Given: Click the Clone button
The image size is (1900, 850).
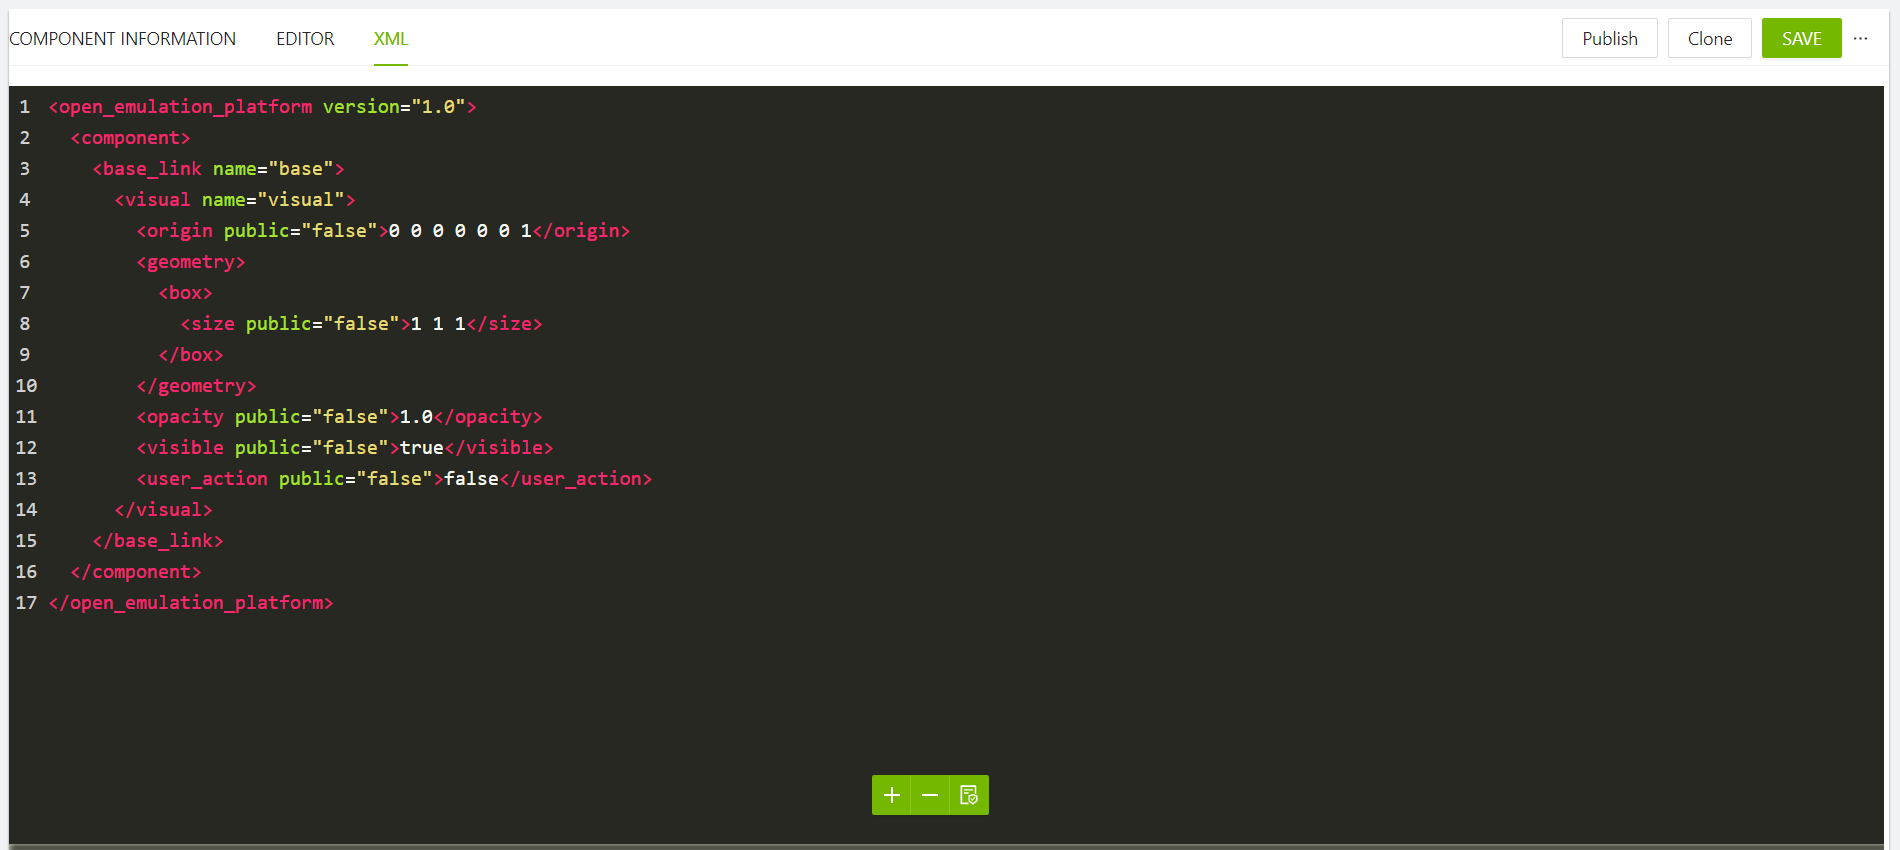Looking at the screenshot, I should pos(1710,38).
